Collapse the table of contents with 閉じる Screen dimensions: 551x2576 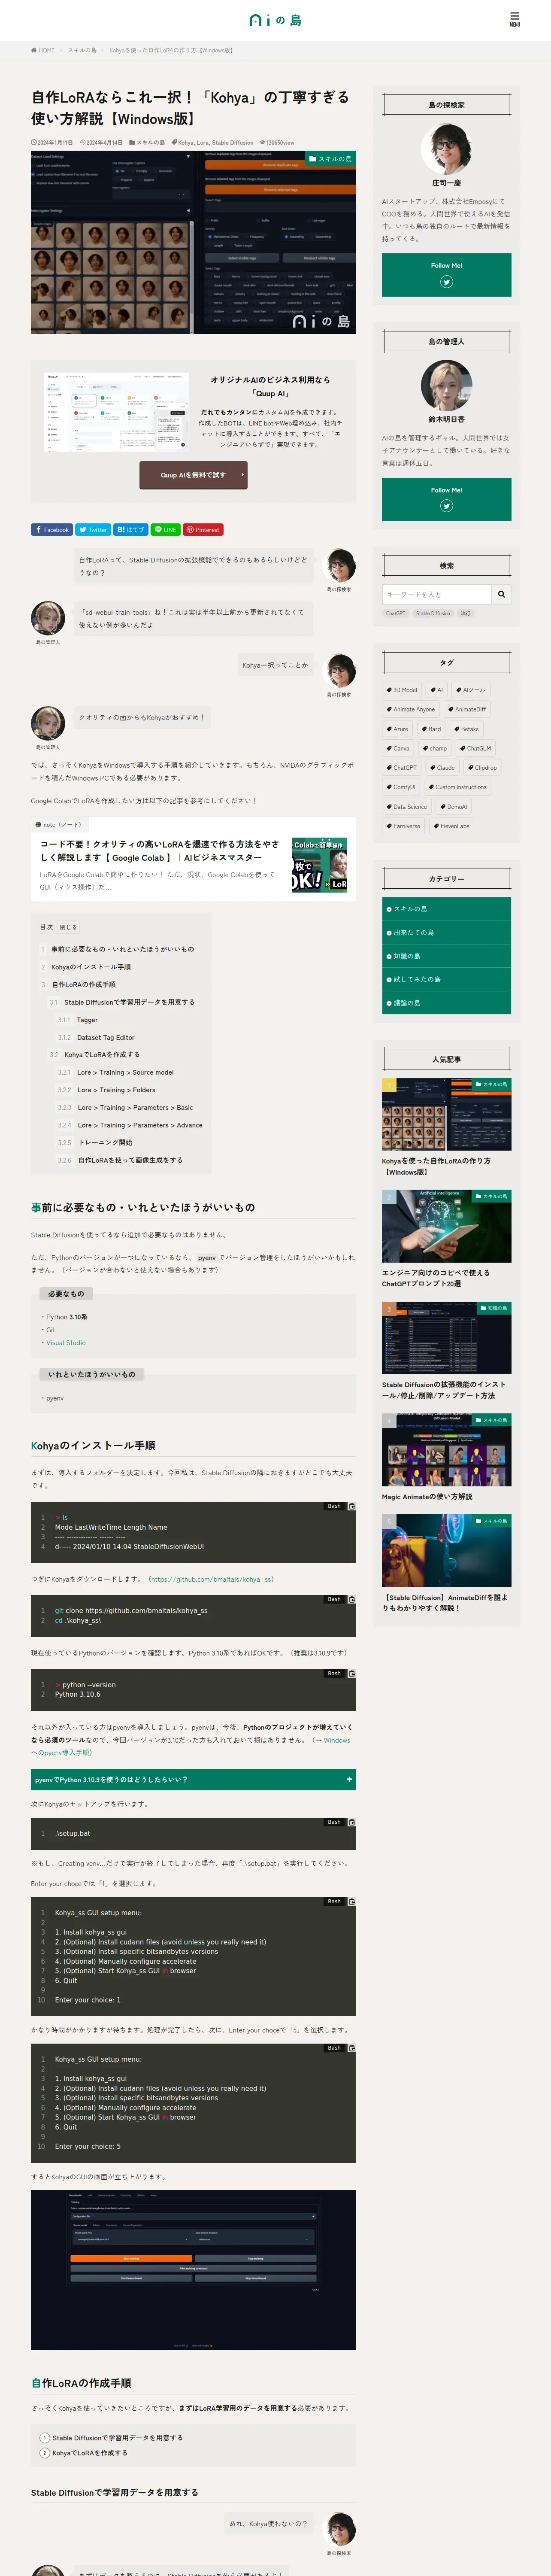67,927
